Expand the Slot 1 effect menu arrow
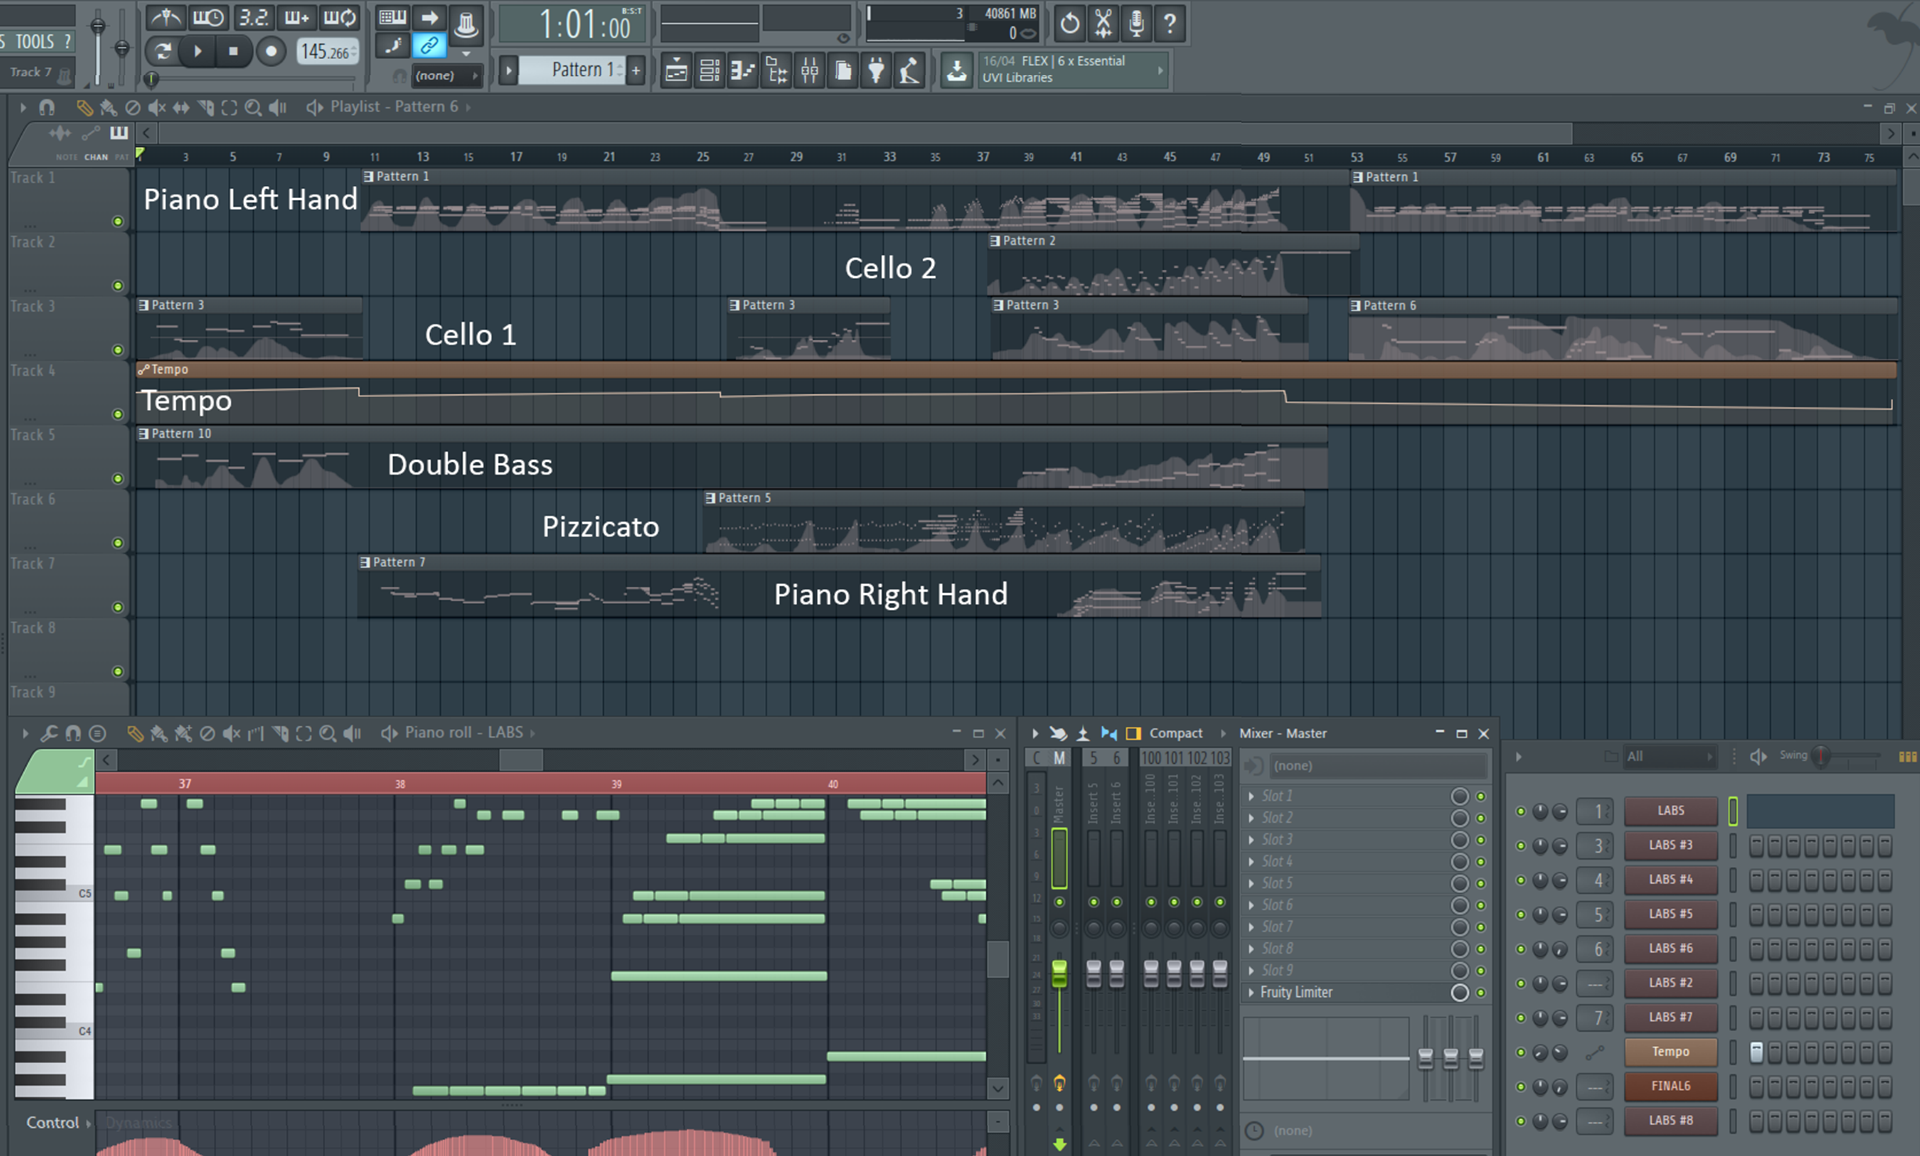The width and height of the screenshot is (1920, 1156). pos(1252,797)
